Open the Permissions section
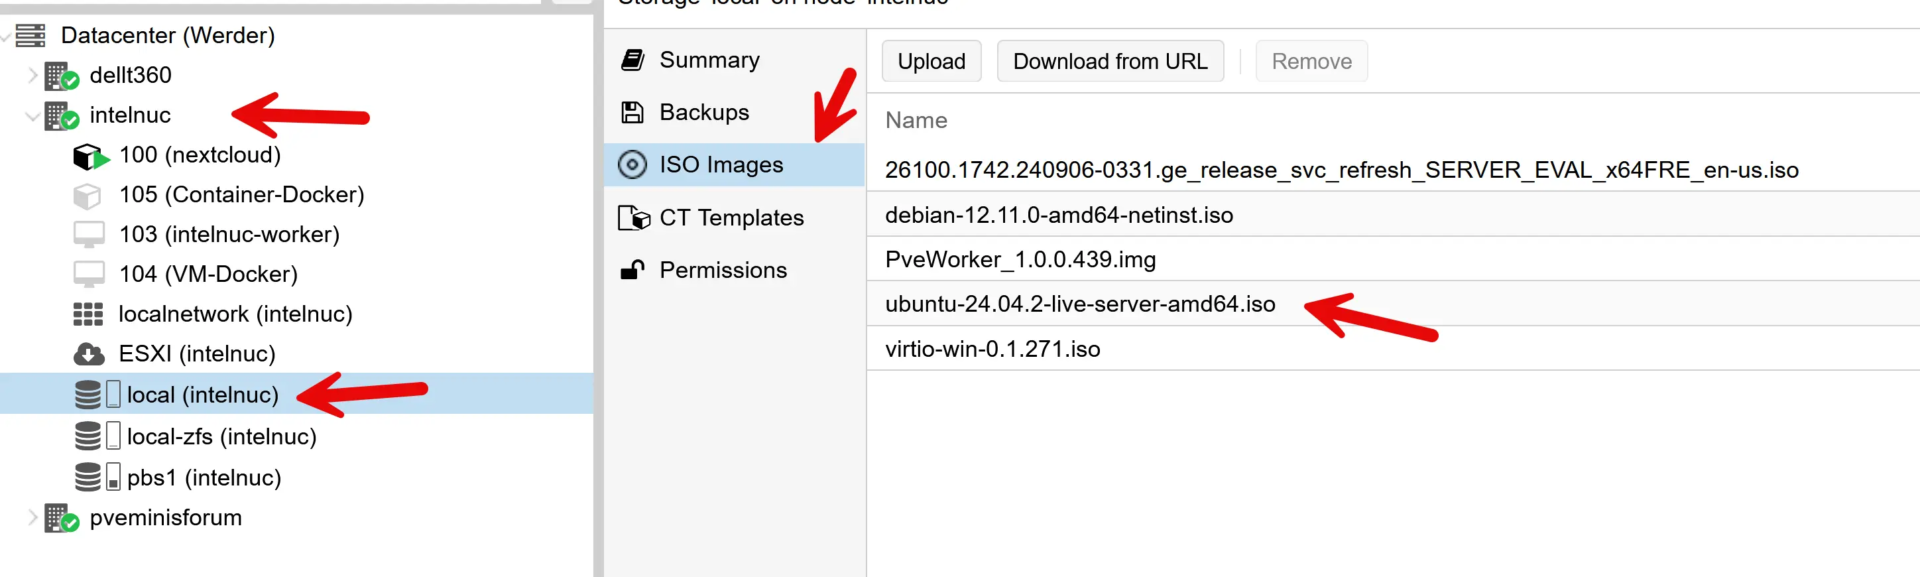Screen dimensions: 1920x577 coord(723,270)
